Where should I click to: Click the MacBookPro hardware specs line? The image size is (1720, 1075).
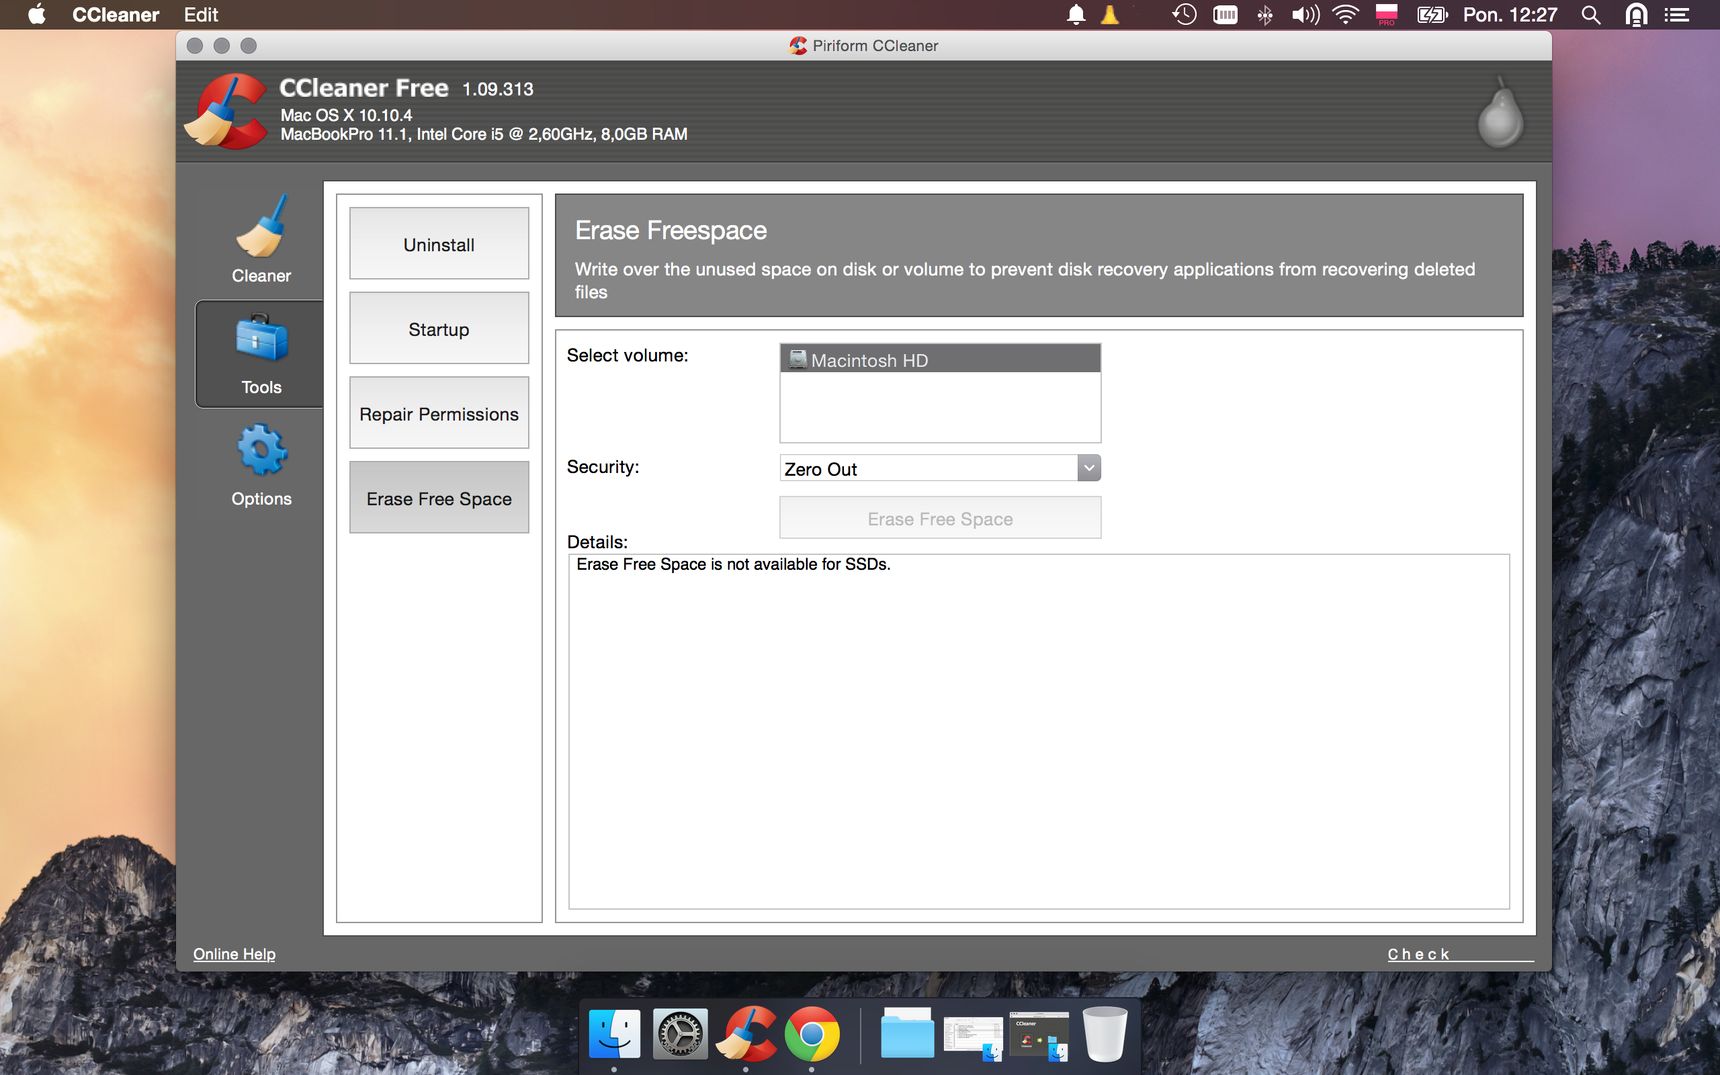pos(484,134)
